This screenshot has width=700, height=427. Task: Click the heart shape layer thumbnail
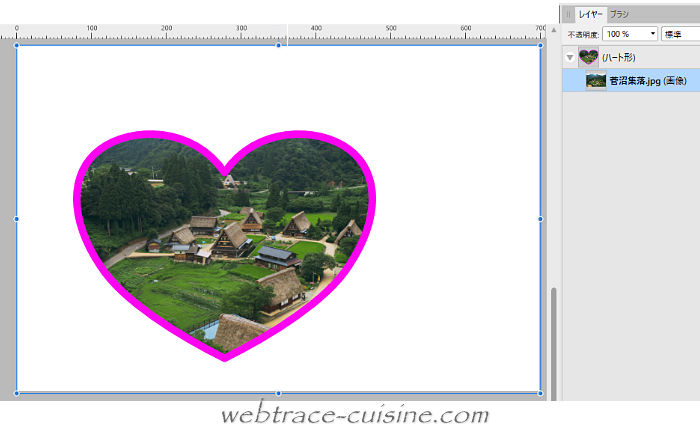coord(588,58)
